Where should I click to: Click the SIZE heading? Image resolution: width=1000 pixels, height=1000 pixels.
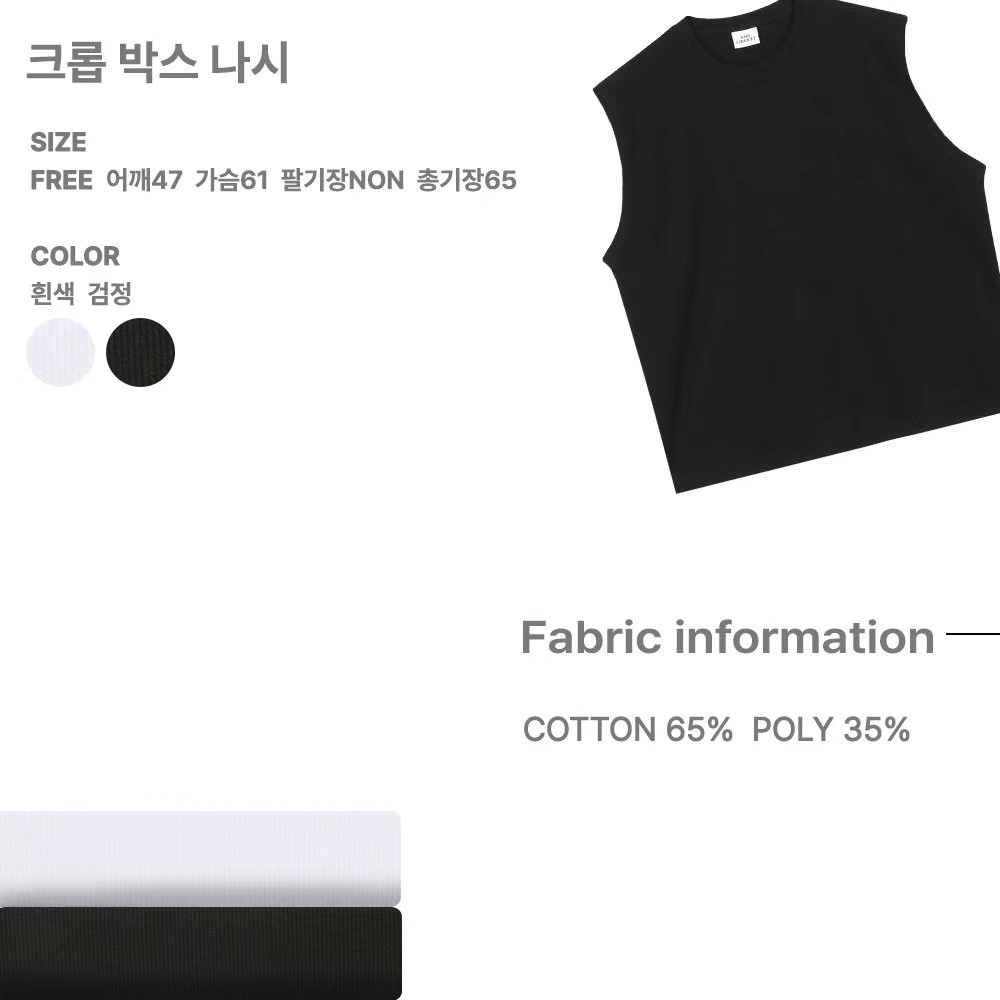[x=58, y=142]
